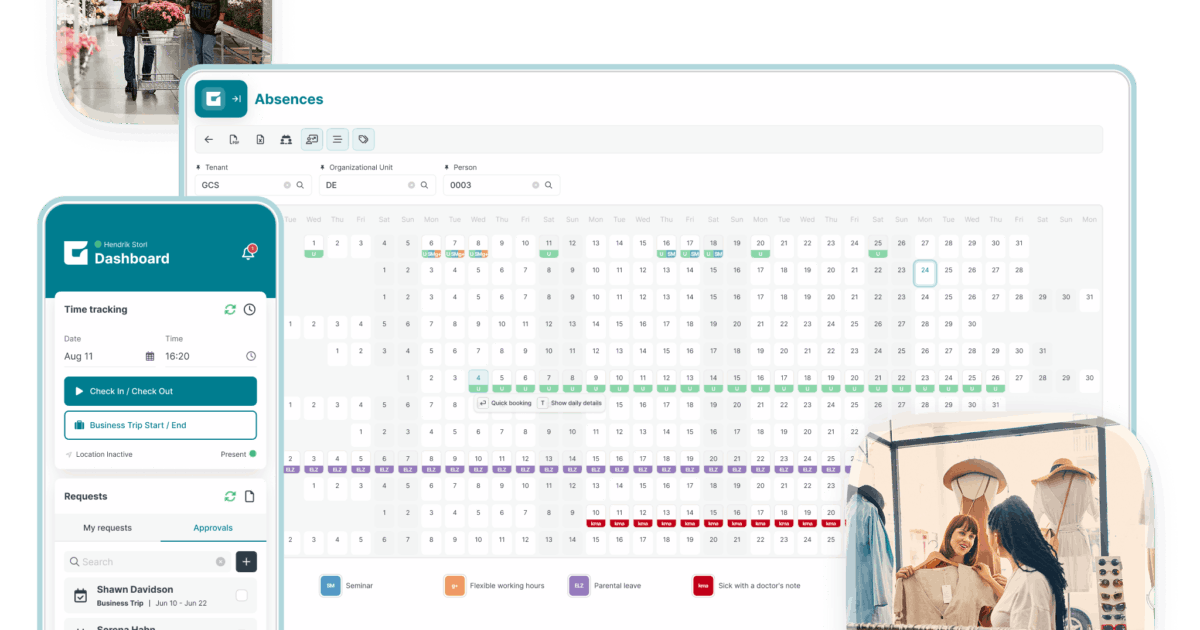Image resolution: width=1200 pixels, height=630 pixels.
Task: Clear the Tenant field value
Action: 287,185
